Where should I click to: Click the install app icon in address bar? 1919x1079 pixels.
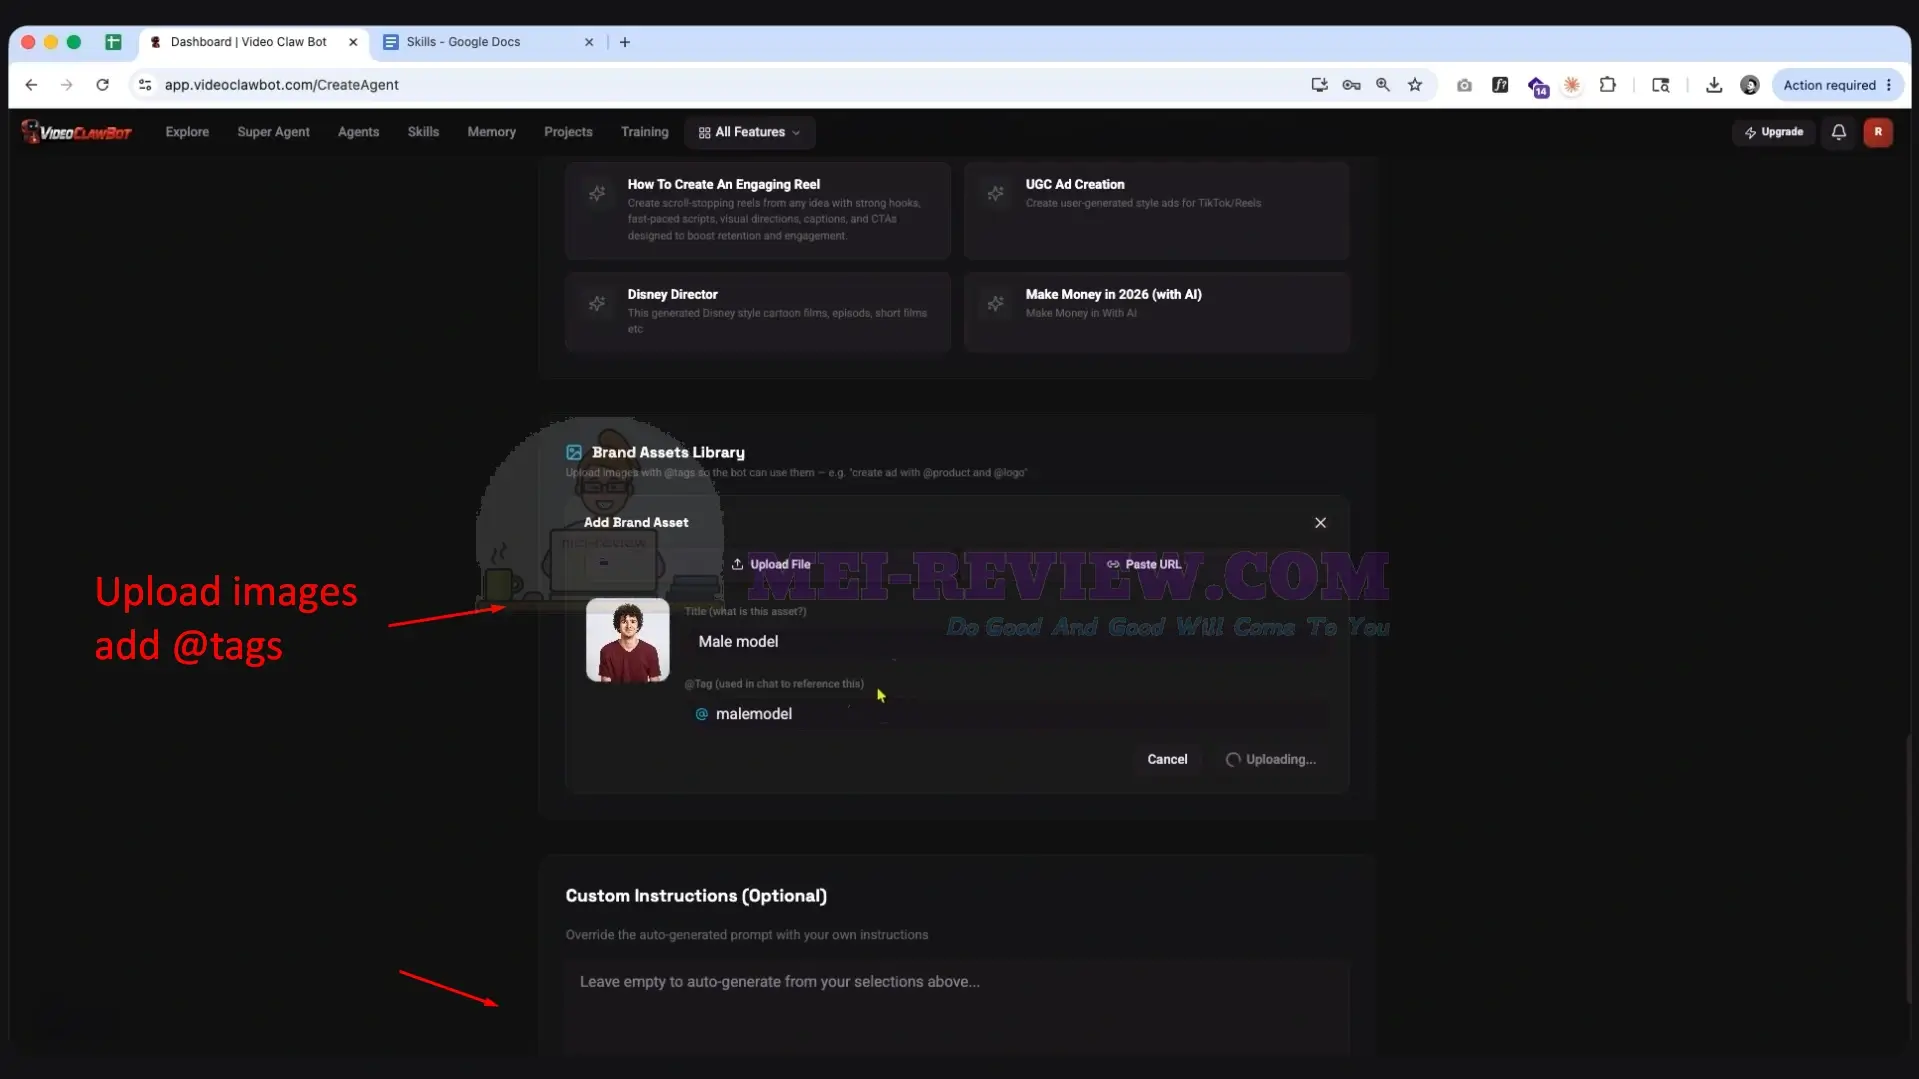click(1319, 85)
